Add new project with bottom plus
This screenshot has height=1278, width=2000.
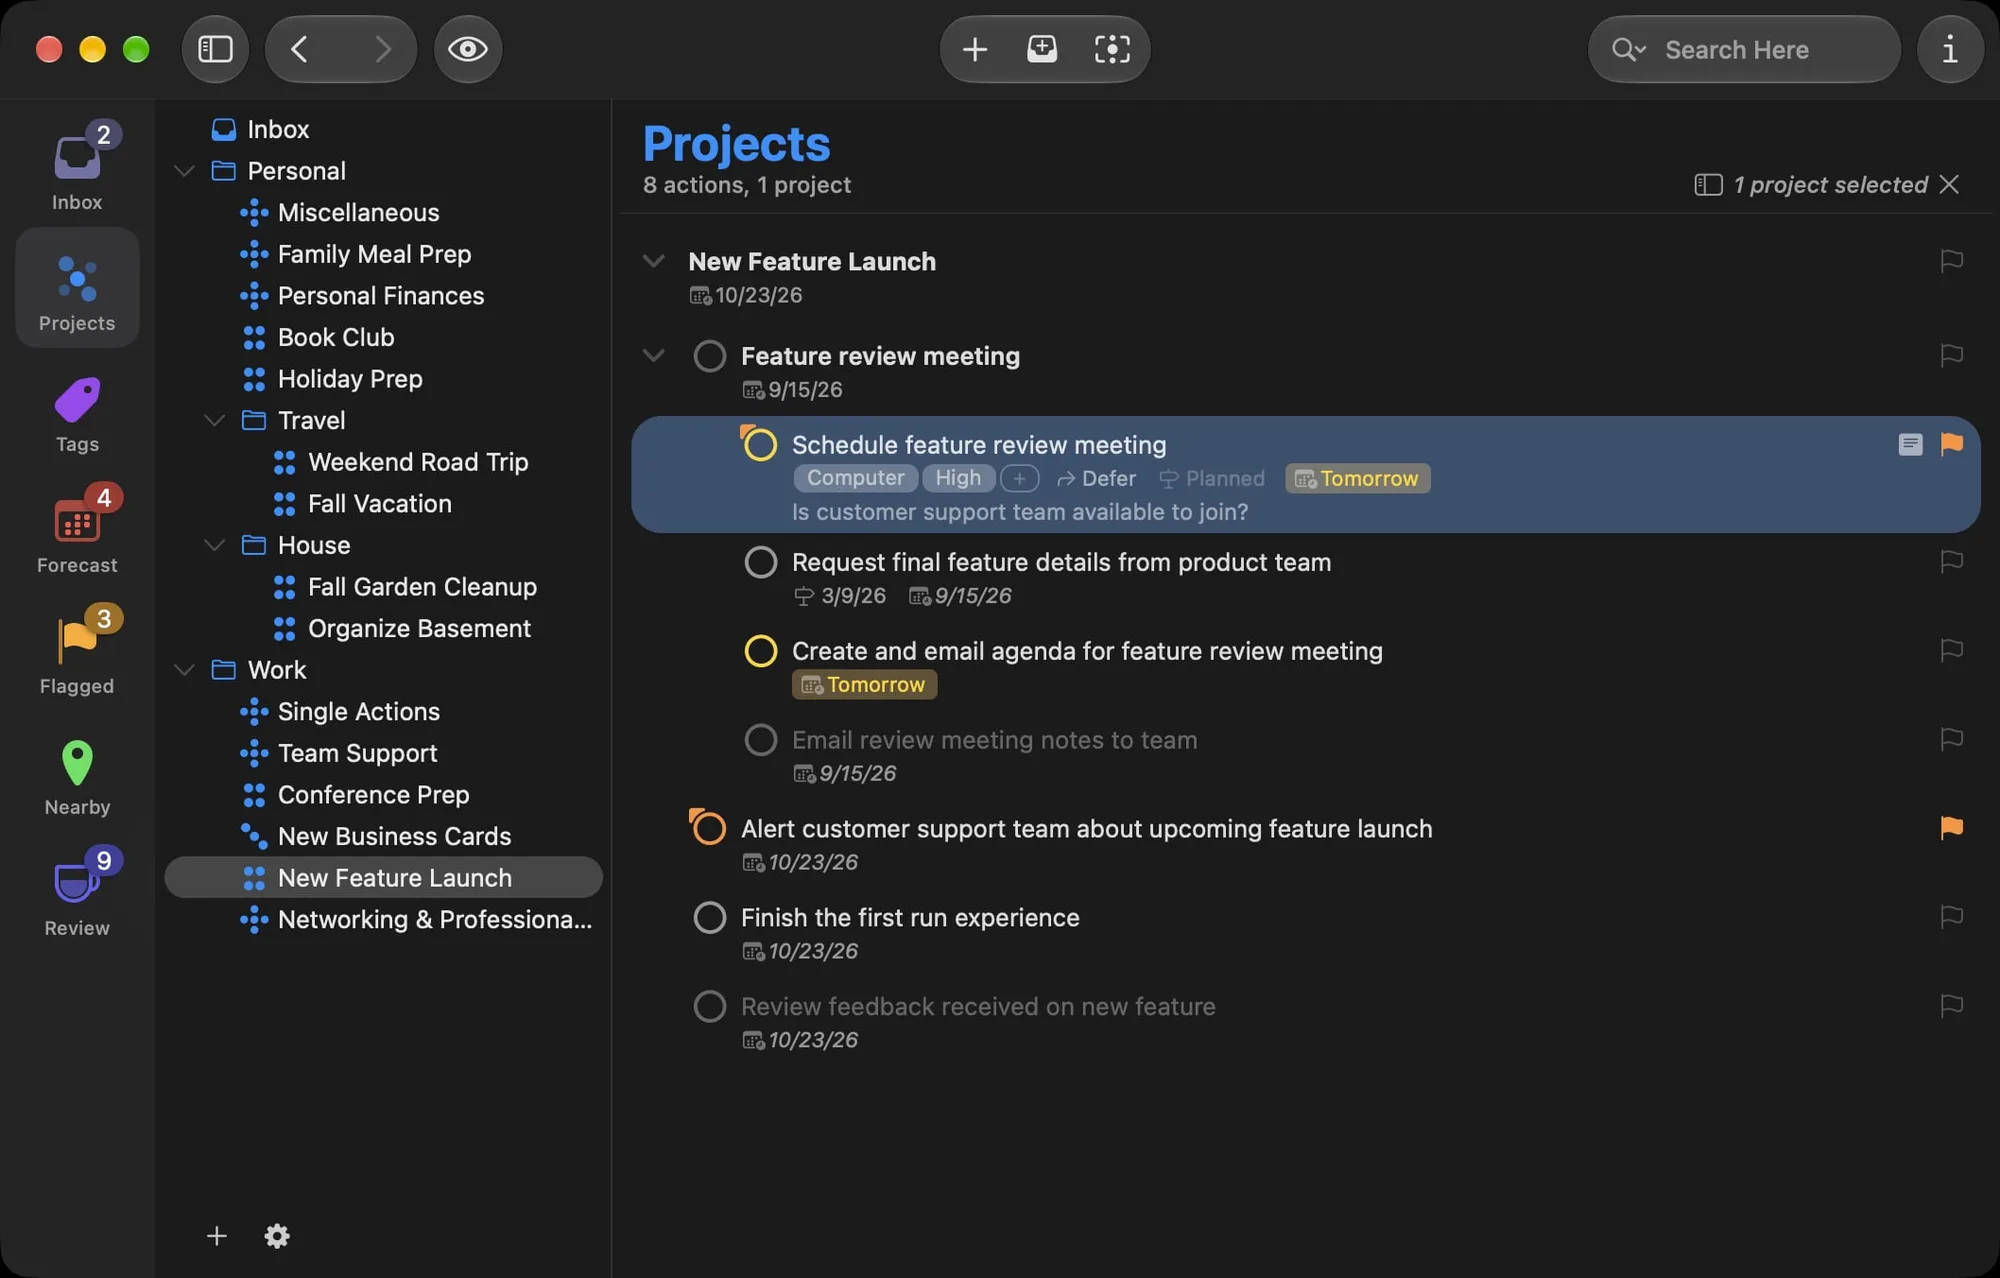pyautogui.click(x=216, y=1236)
